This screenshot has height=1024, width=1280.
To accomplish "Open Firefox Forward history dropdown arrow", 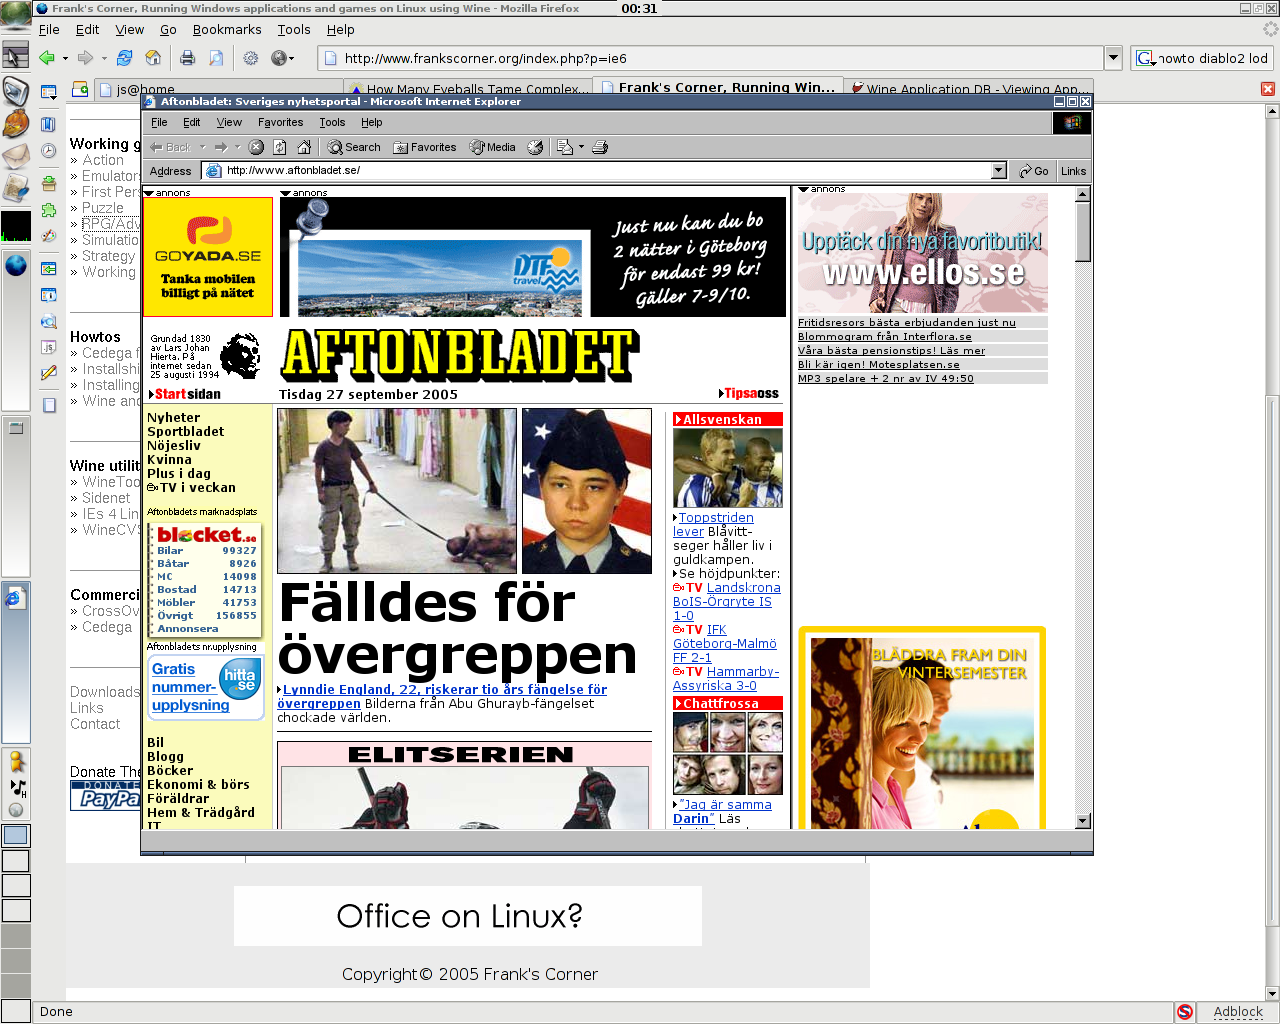I will 104,59.
